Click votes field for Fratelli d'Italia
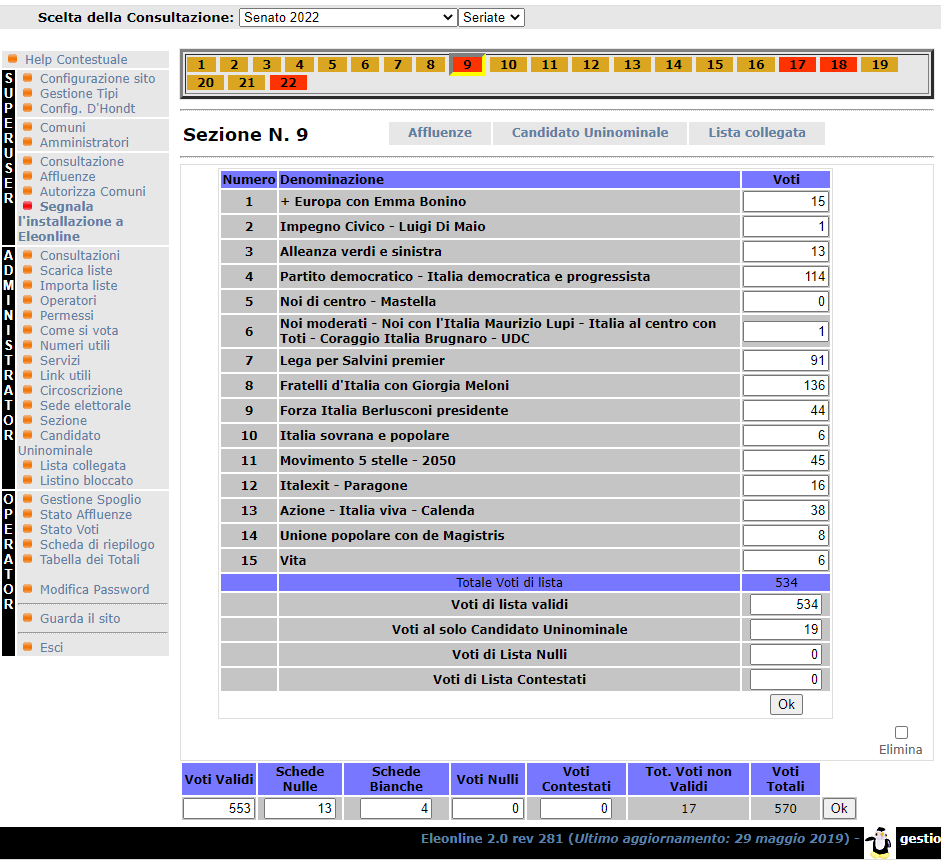This screenshot has width=941, height=860. 786,385
